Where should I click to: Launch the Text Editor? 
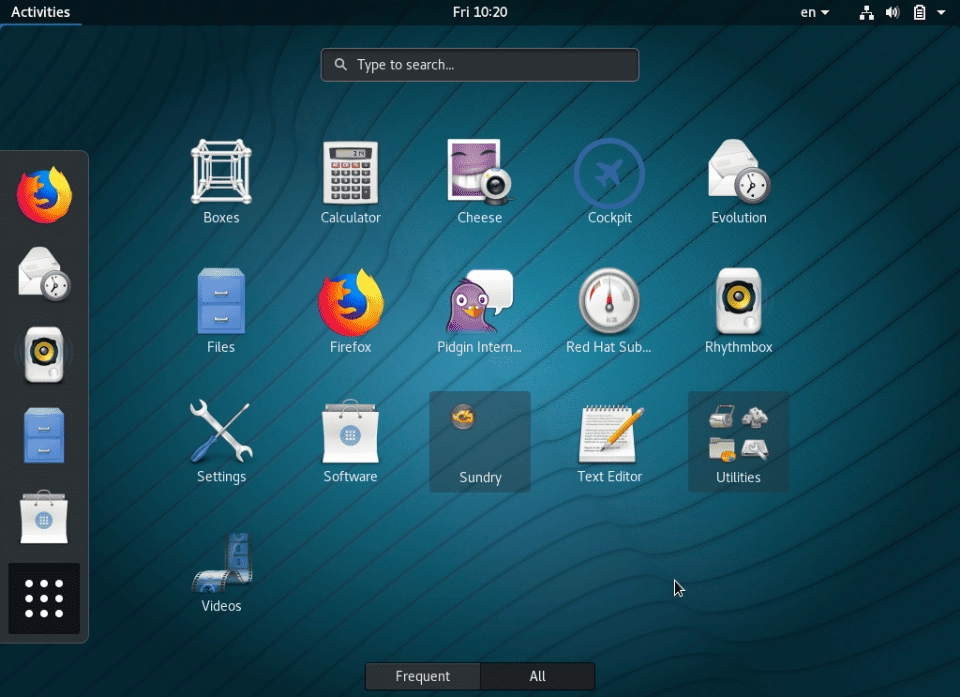click(x=609, y=441)
